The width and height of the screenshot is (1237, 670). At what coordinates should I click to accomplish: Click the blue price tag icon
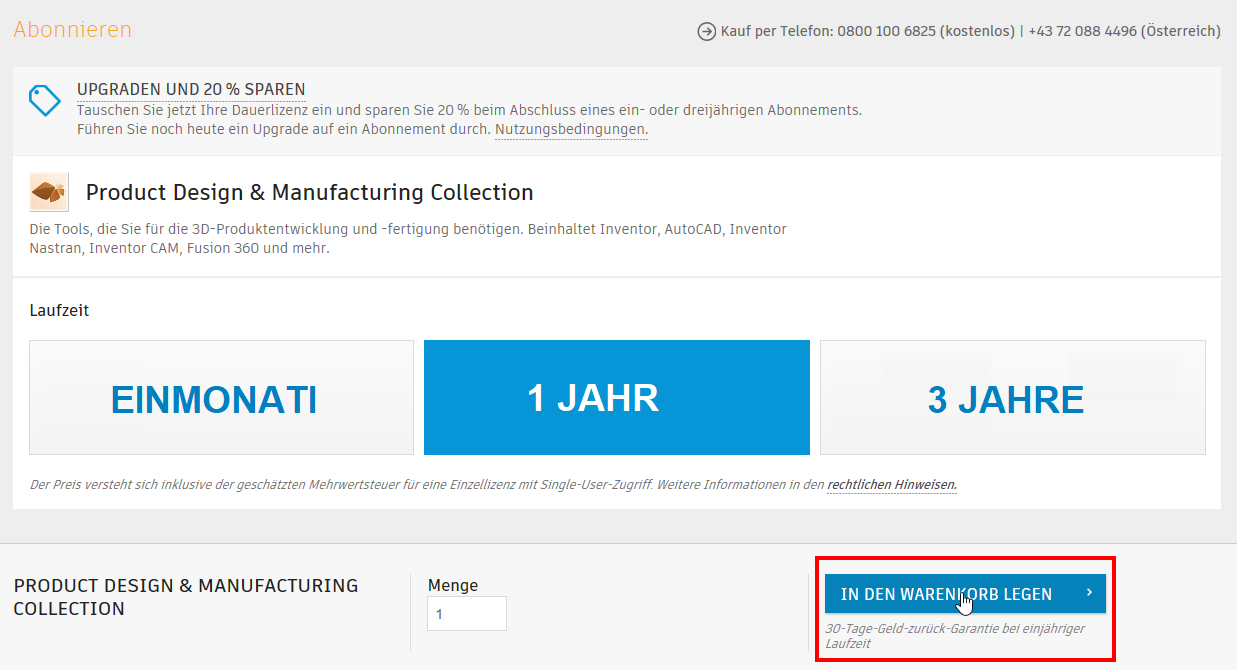[45, 101]
